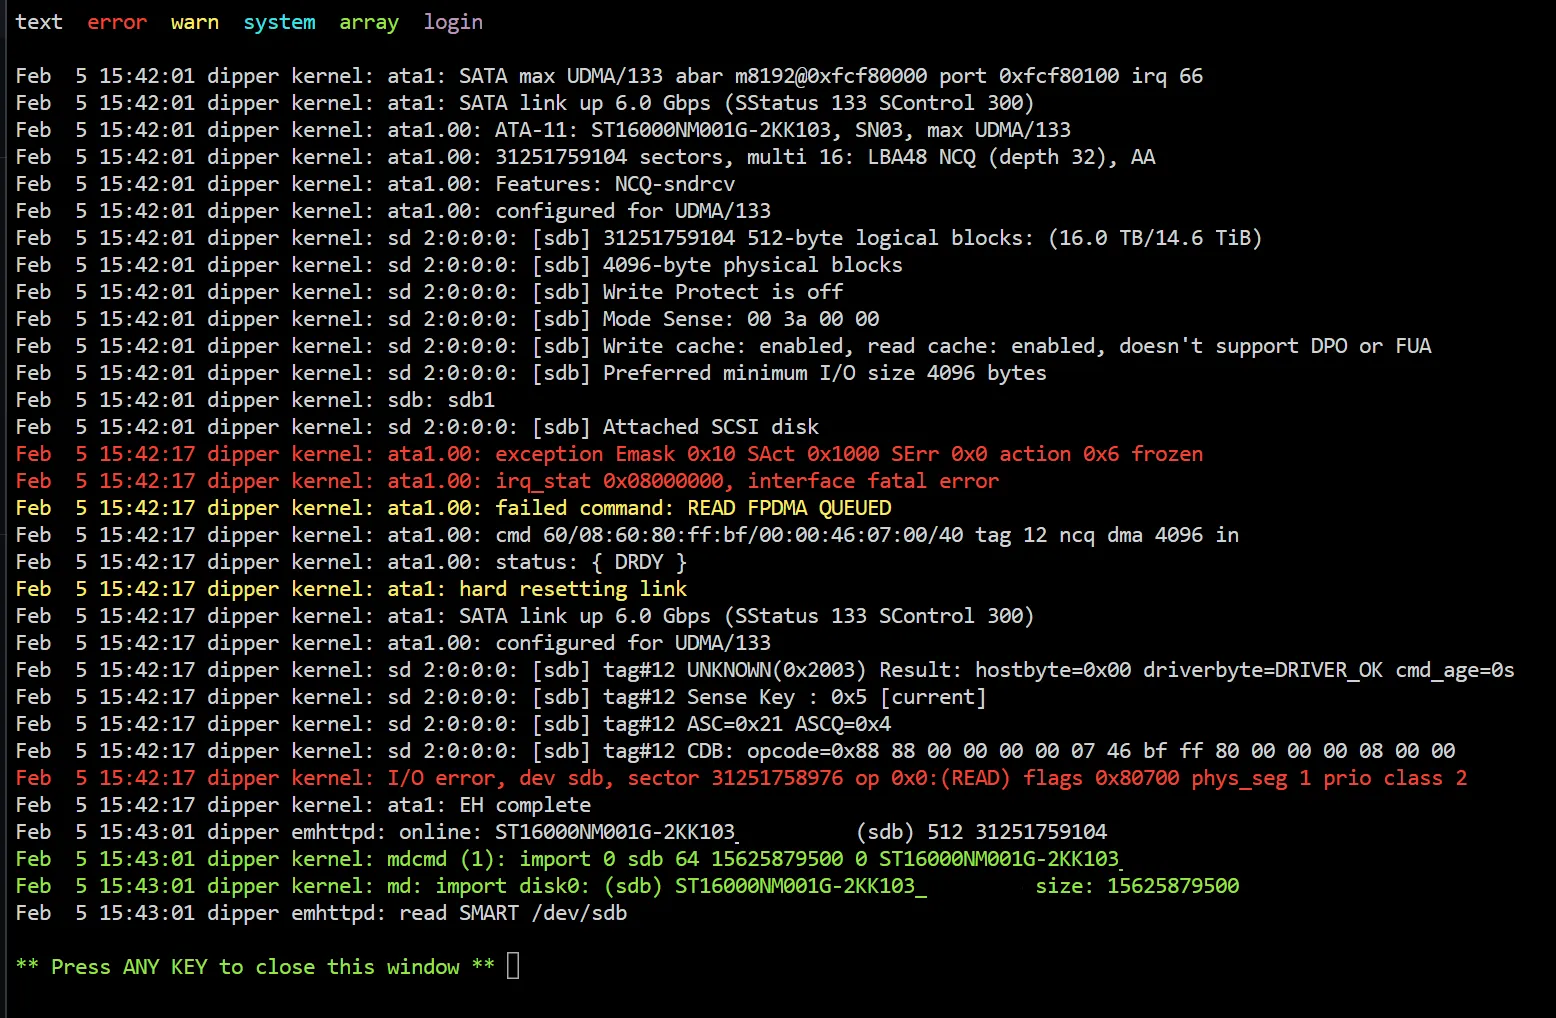The width and height of the screenshot is (1556, 1018).
Task: Toggle the yellow 'warn' highlight filter
Action: click(194, 22)
